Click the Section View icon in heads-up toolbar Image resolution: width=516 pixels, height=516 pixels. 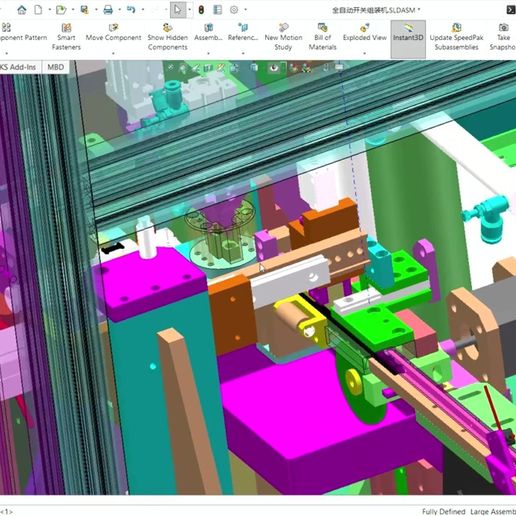(x=208, y=68)
